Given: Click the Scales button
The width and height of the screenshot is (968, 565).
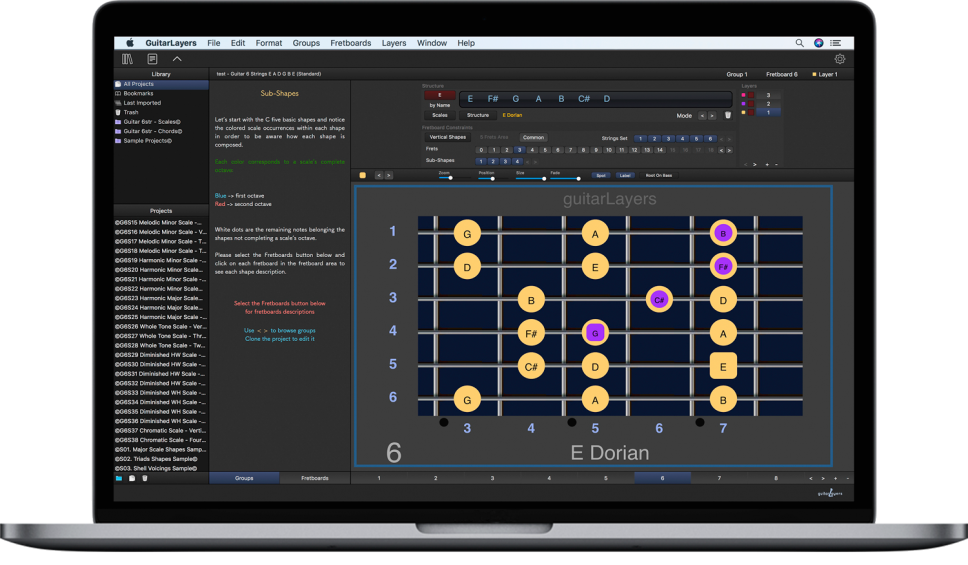Looking at the screenshot, I should point(439,115).
